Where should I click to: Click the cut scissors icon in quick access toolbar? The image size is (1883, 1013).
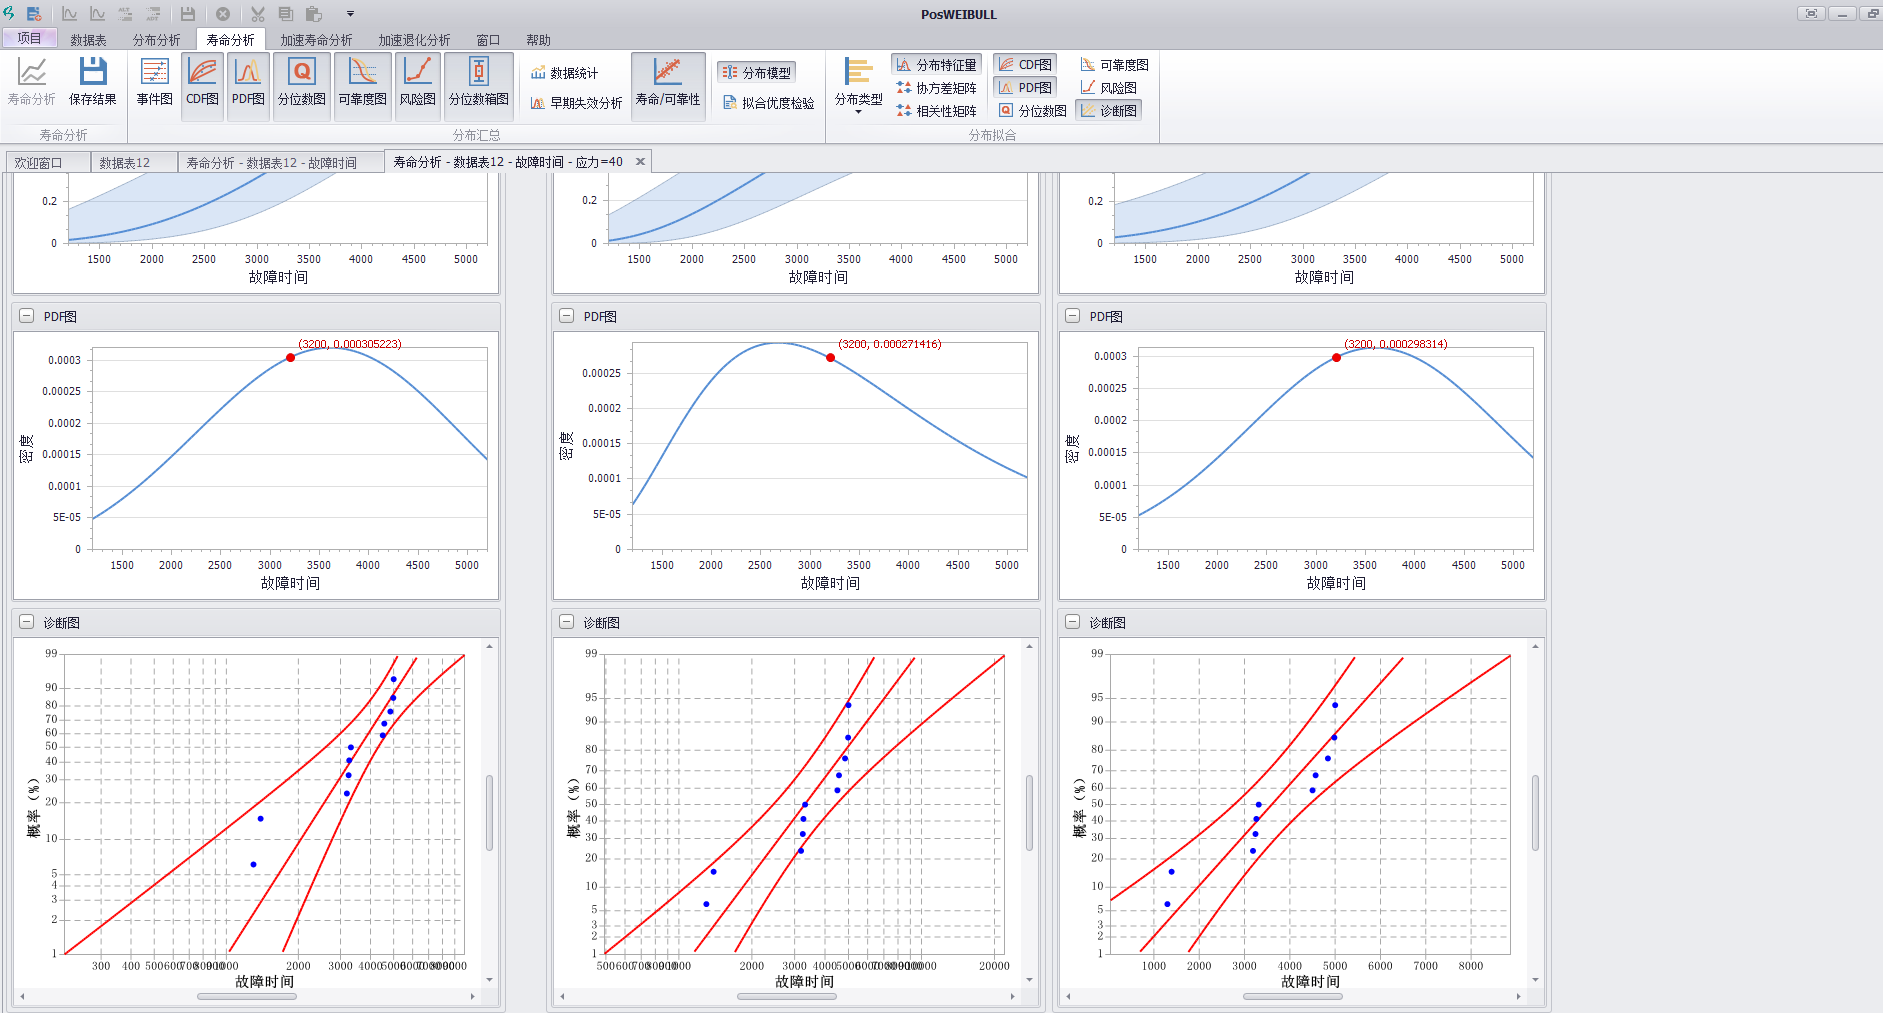click(258, 14)
